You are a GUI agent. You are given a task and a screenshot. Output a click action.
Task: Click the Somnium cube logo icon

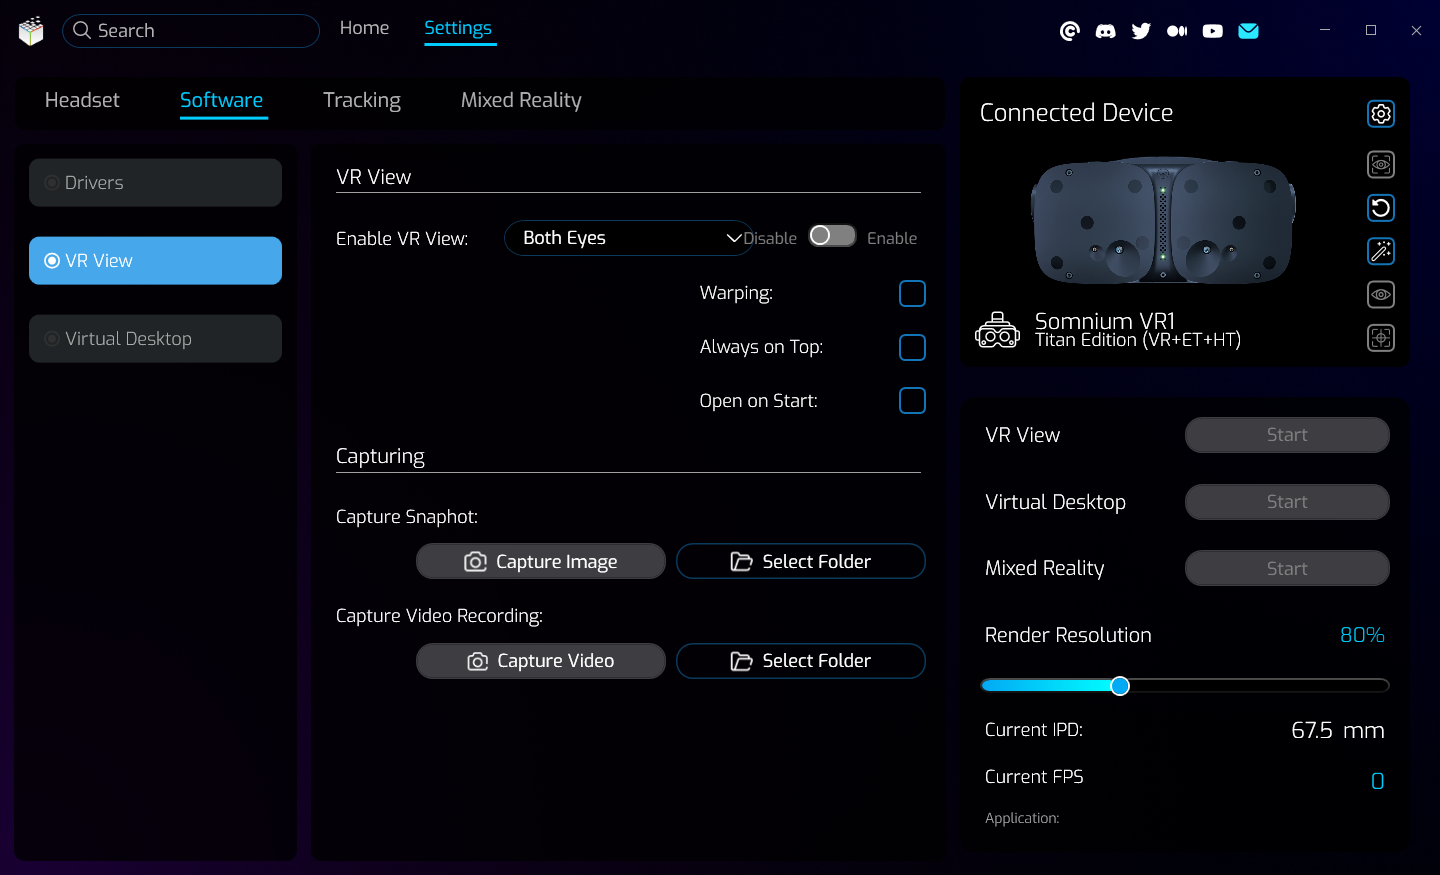pos(31,31)
